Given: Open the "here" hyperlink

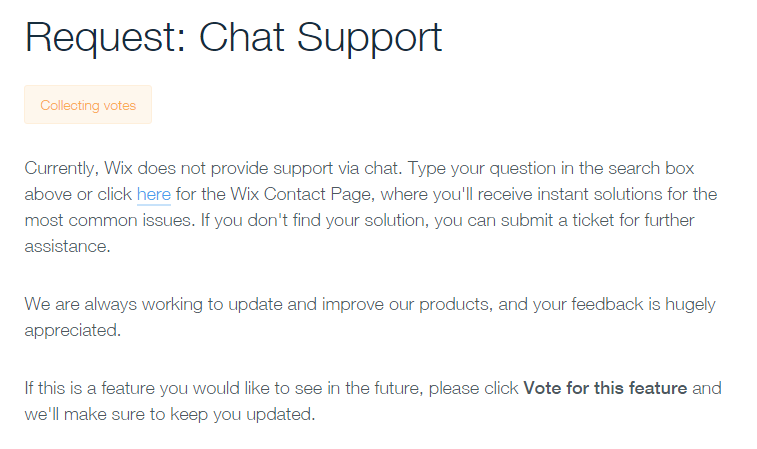Looking at the screenshot, I should pos(154,194).
